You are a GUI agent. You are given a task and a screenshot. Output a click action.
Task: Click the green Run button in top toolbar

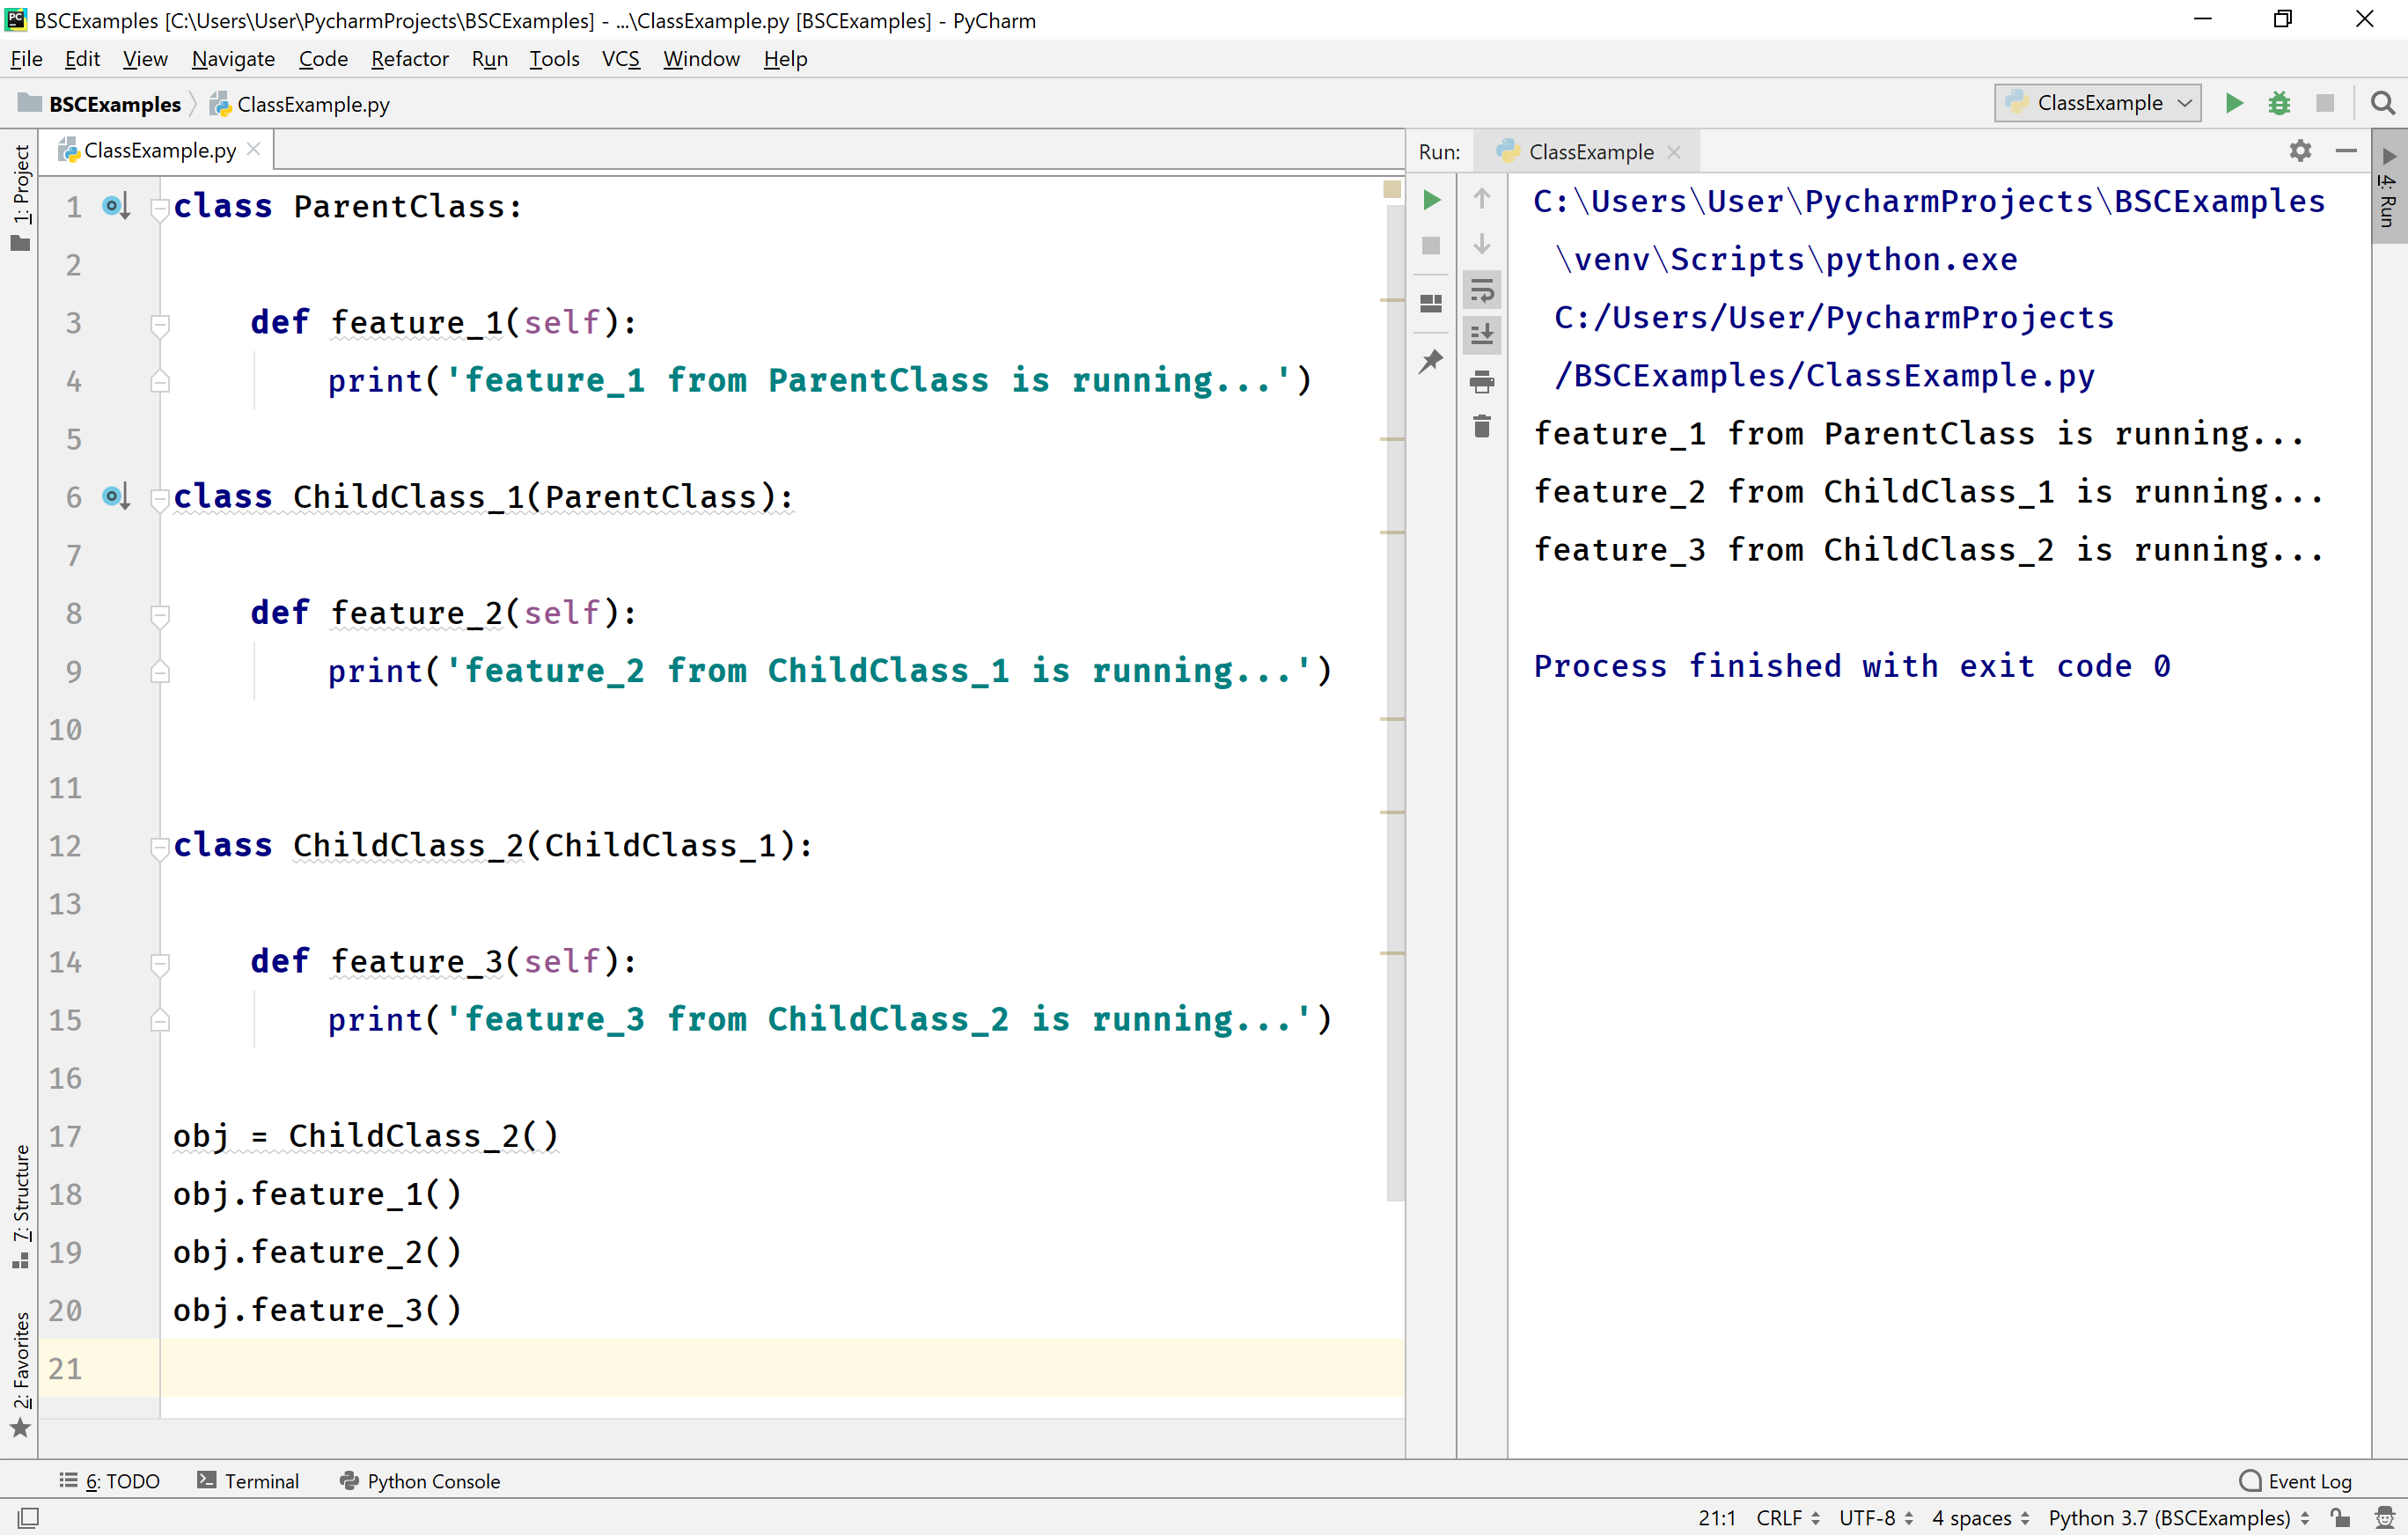[x=2234, y=103]
